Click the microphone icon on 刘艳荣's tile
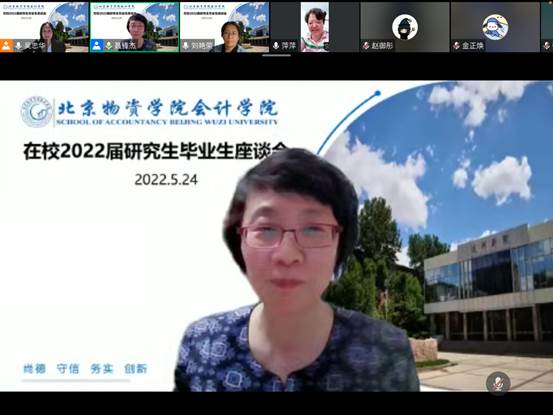Image resolution: width=553 pixels, height=415 pixels. [x=186, y=46]
